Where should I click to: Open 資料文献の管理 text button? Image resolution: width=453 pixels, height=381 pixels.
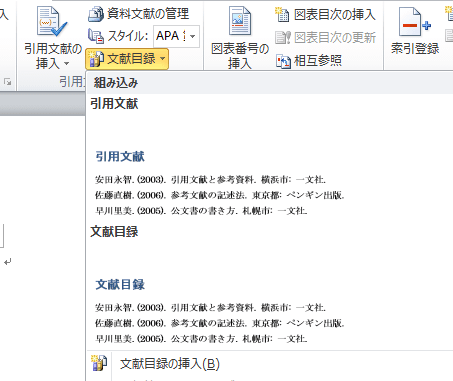tap(148, 14)
